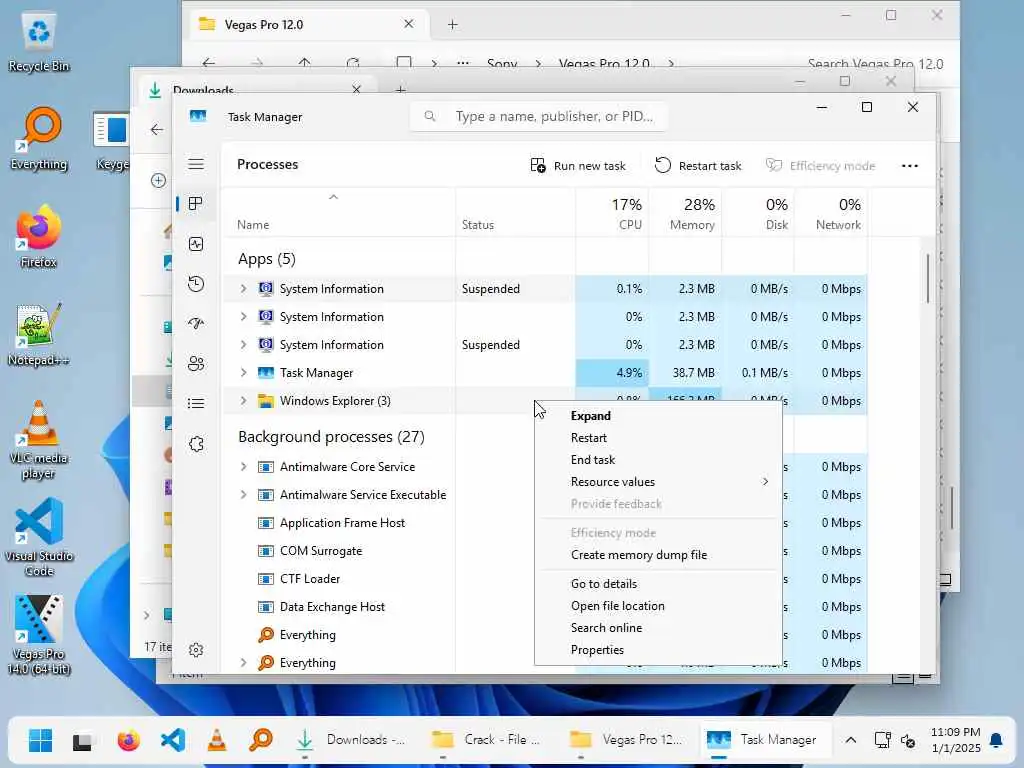
Task: Expand Windows Explorer (3) process group
Action: click(x=244, y=401)
